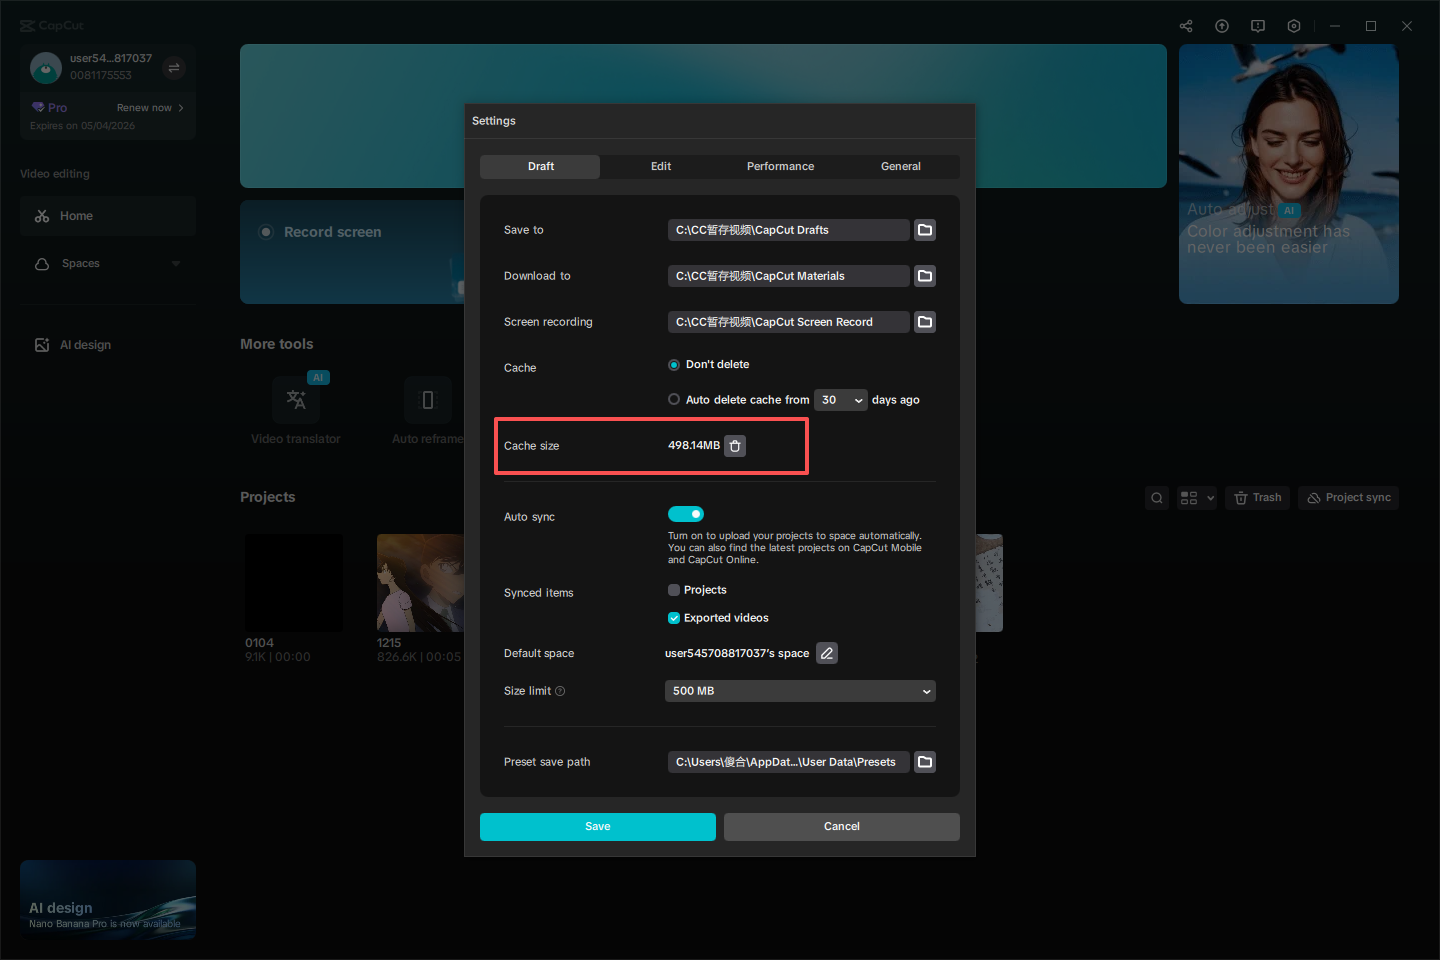Edit the default space name

tap(826, 653)
